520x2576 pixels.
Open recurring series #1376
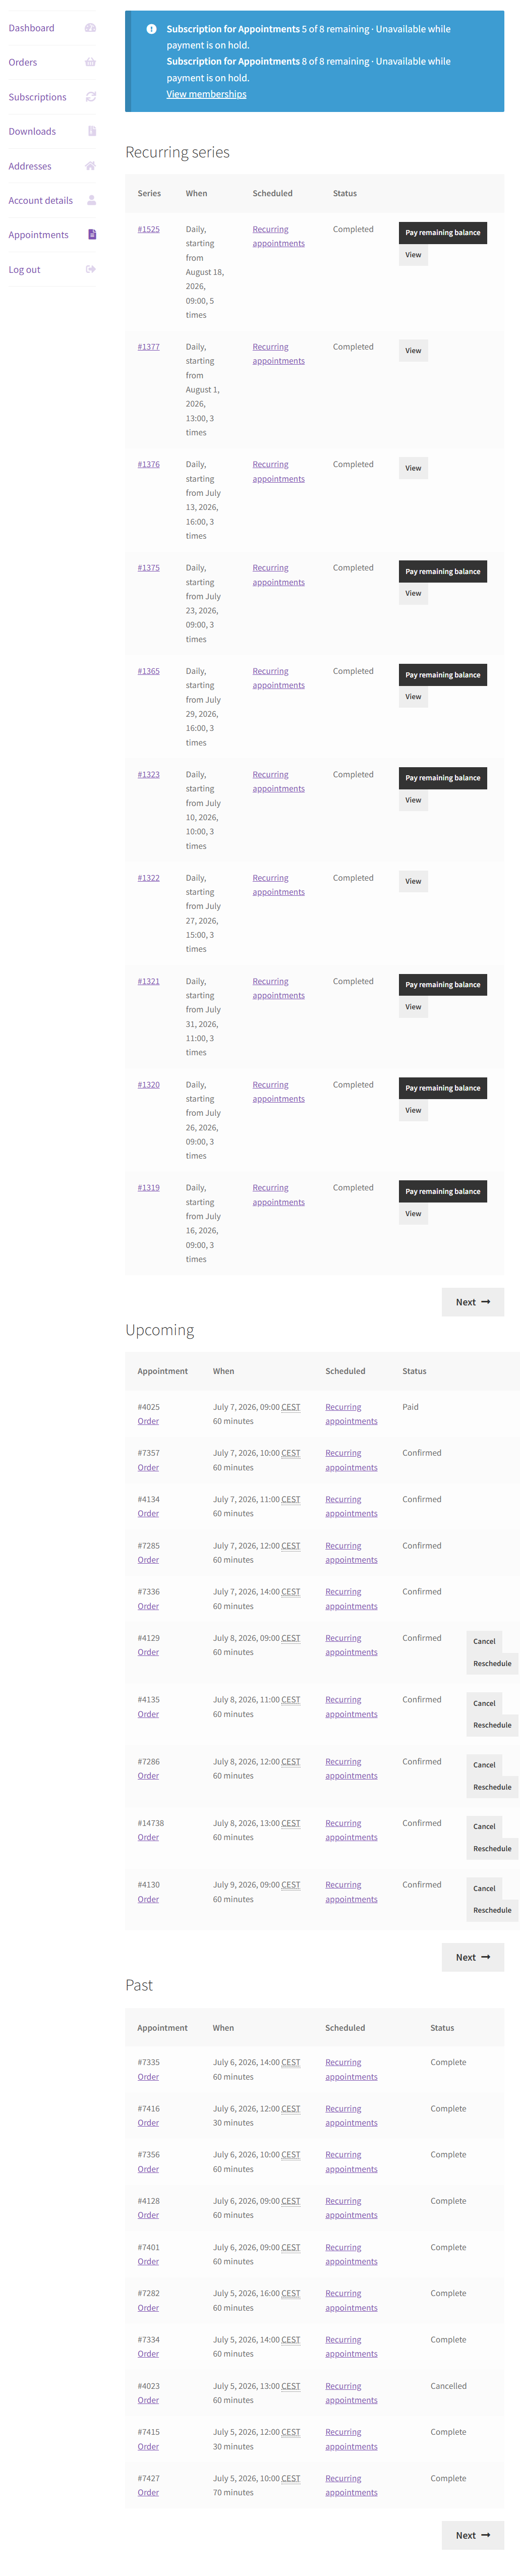[x=149, y=464]
